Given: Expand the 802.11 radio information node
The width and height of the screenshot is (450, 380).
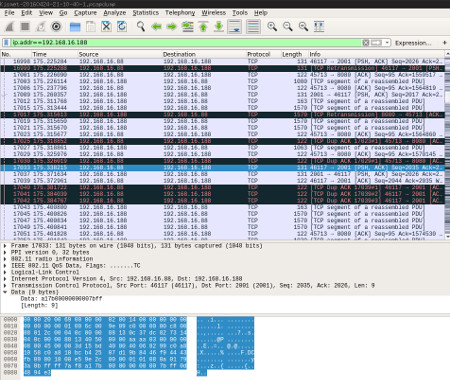Looking at the screenshot, I should [x=5, y=259].
